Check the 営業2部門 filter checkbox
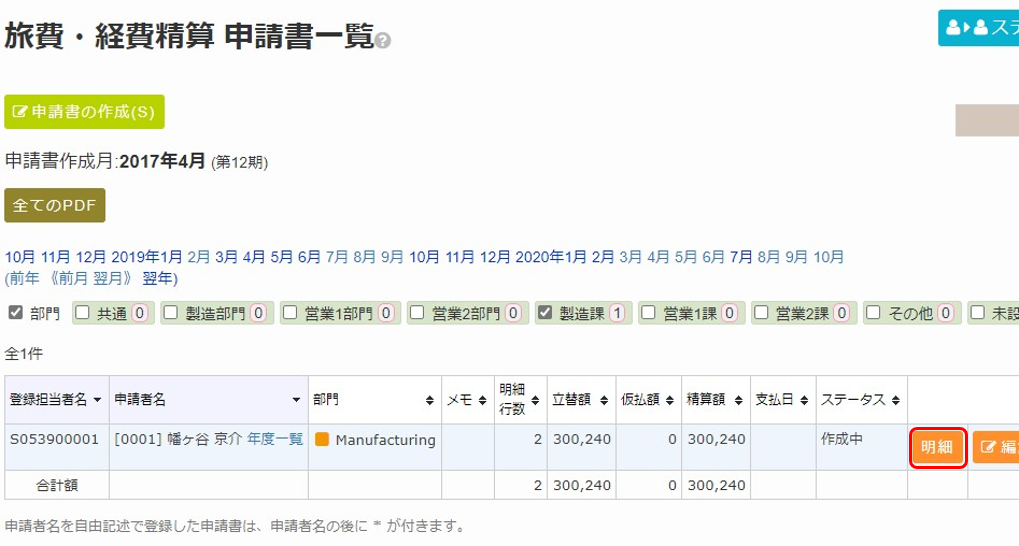1019x546 pixels. [x=417, y=313]
